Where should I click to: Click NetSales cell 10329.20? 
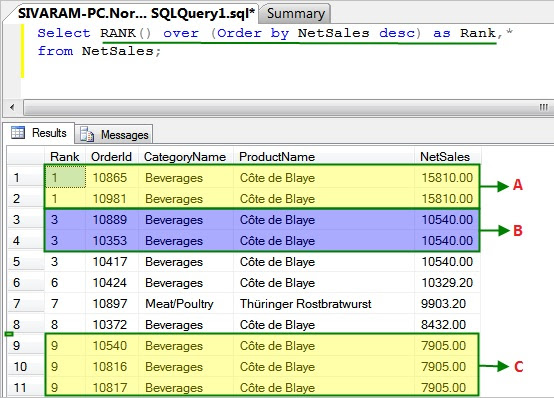447,282
